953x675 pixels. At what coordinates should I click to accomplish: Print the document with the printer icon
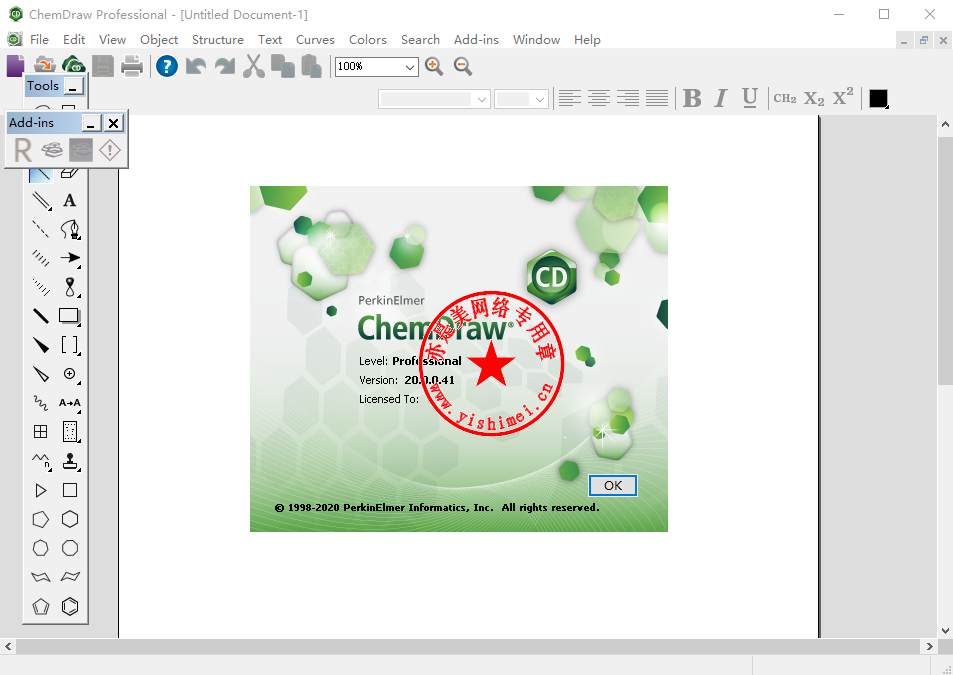click(x=132, y=66)
